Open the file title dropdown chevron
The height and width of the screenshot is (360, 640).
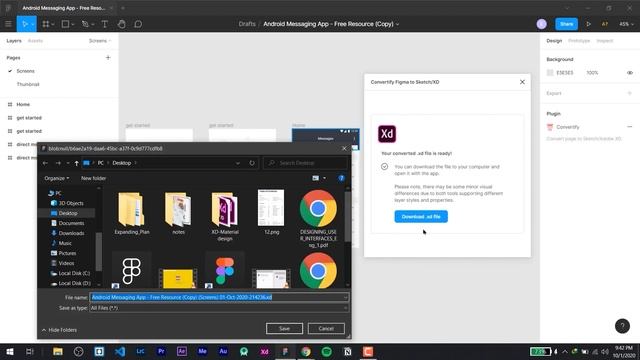(397, 24)
